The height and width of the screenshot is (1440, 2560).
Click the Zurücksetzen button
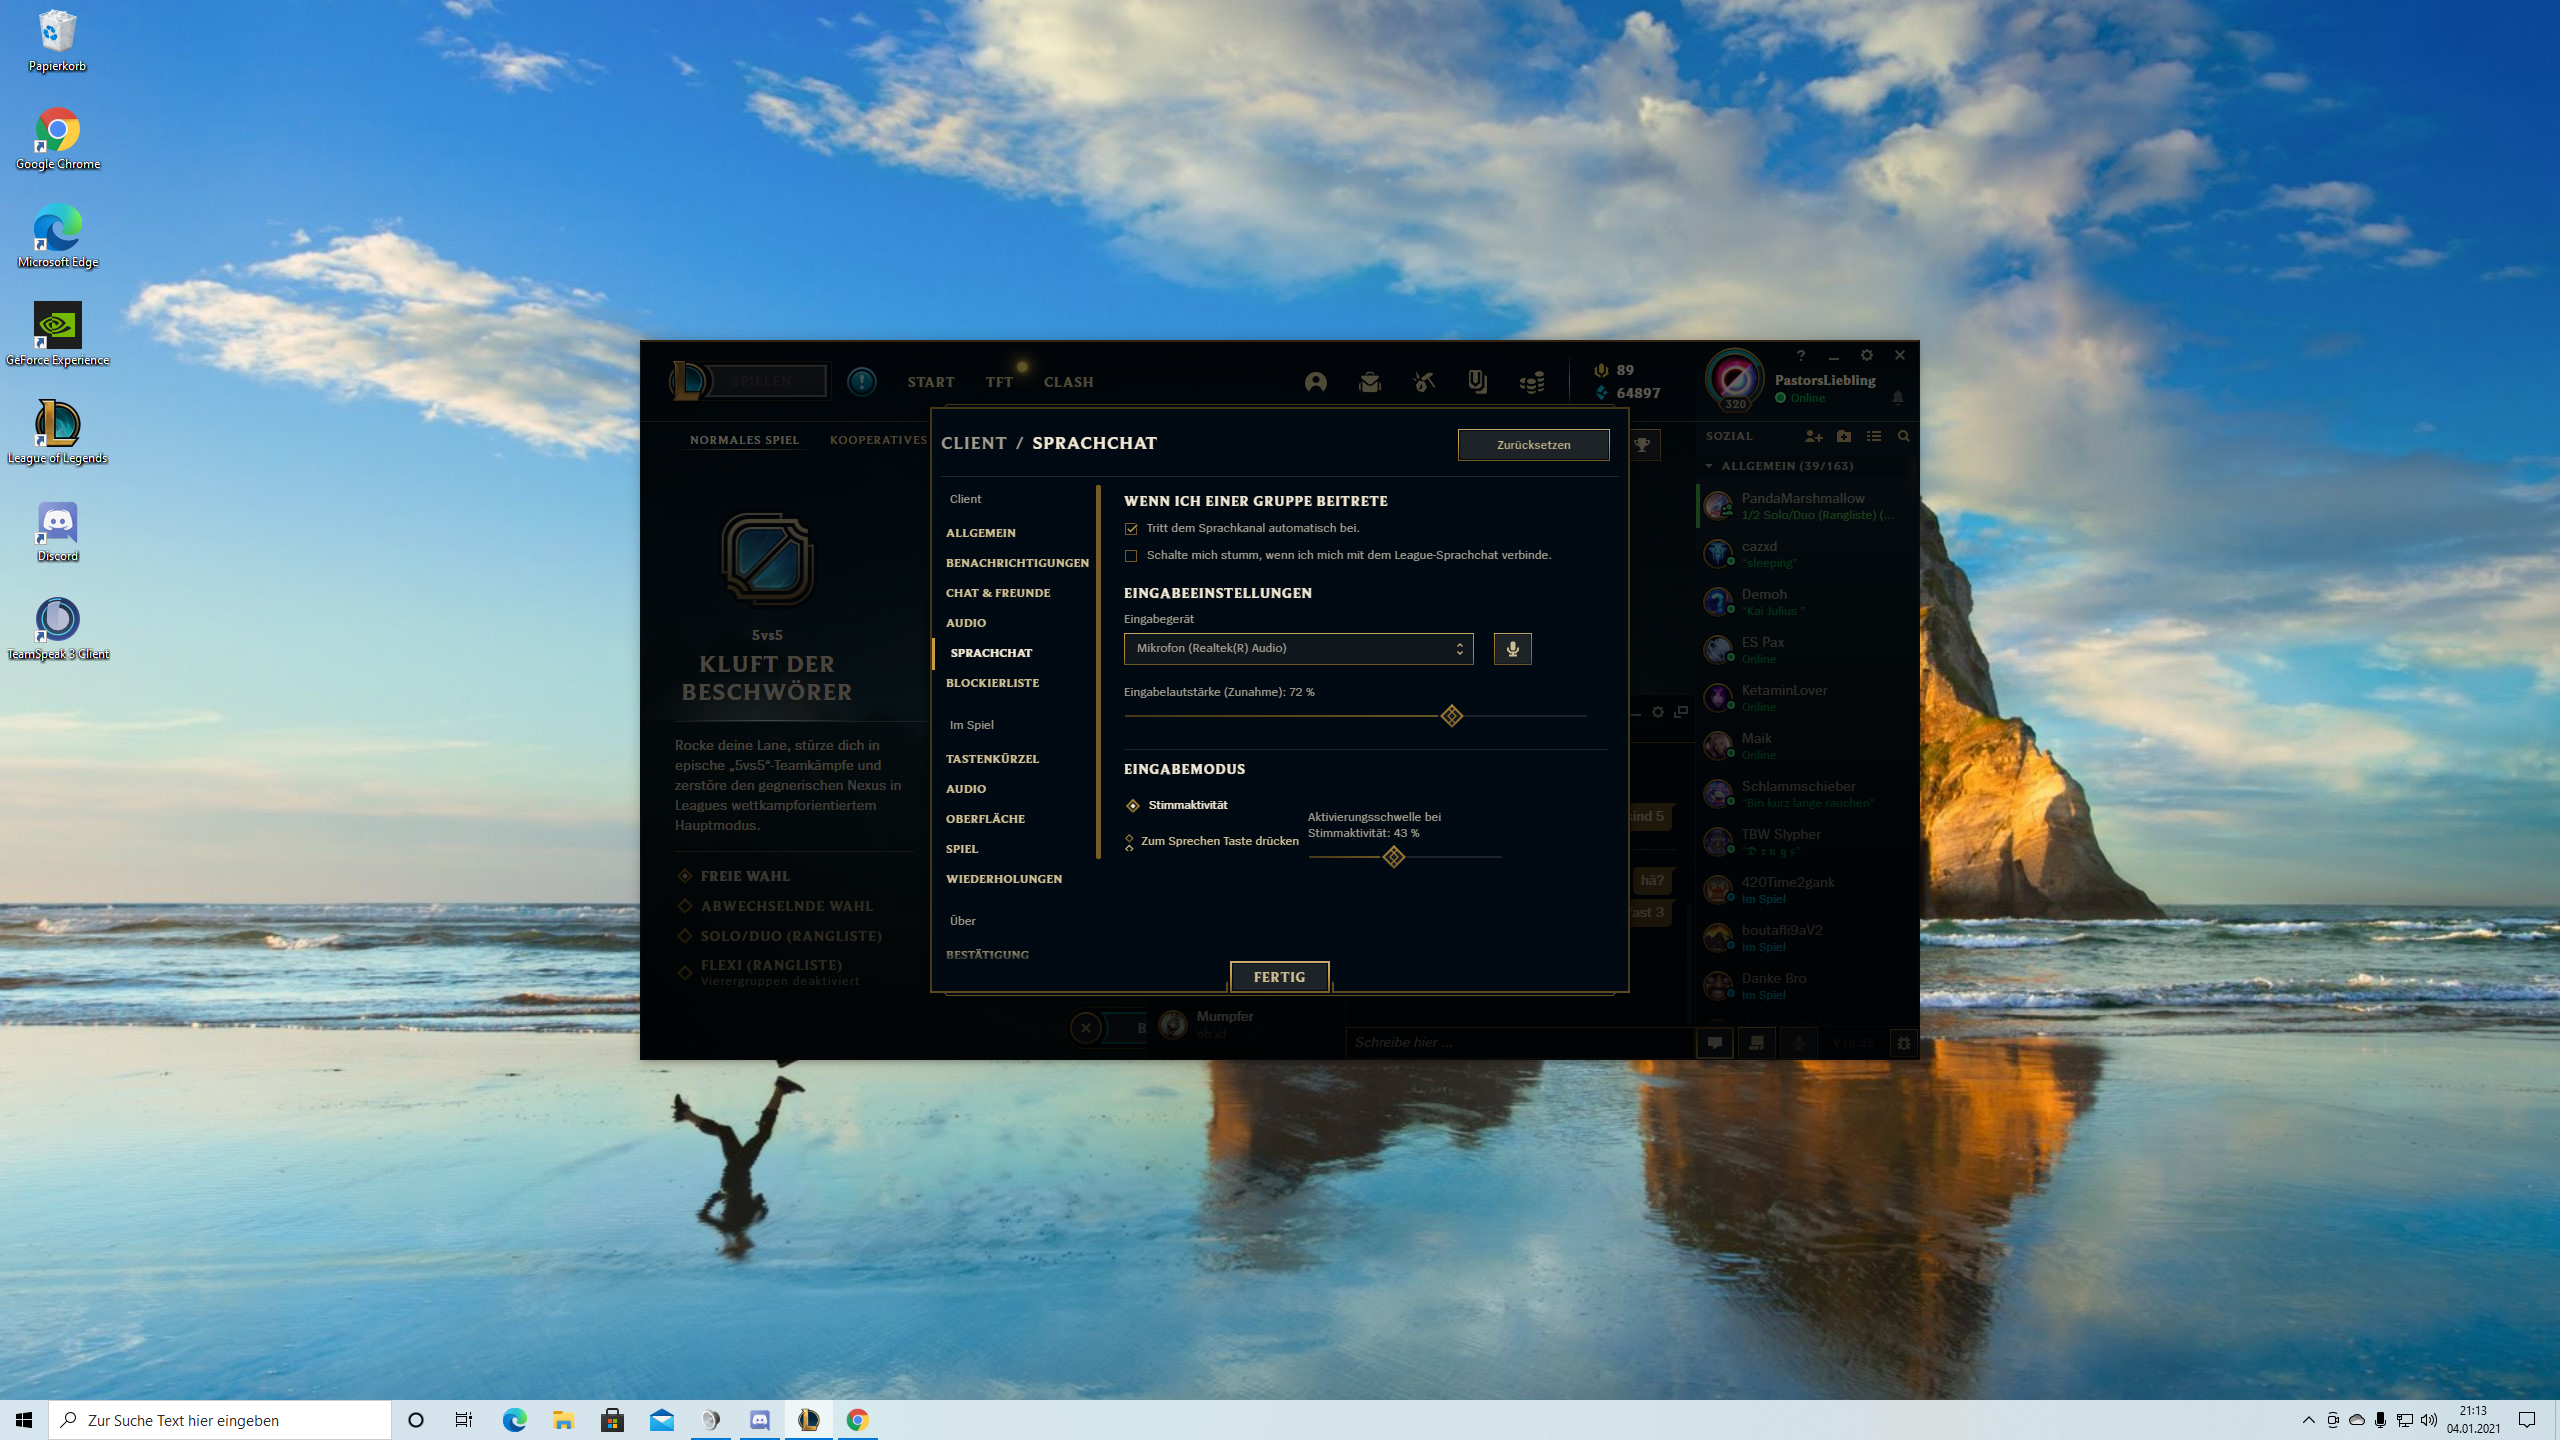click(1533, 445)
